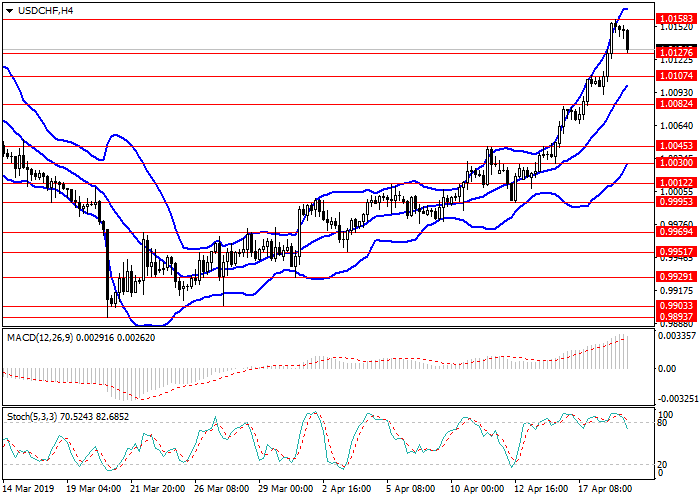700x500 pixels.
Task: Select the 1.01583 red price level label
Action: [677, 19]
